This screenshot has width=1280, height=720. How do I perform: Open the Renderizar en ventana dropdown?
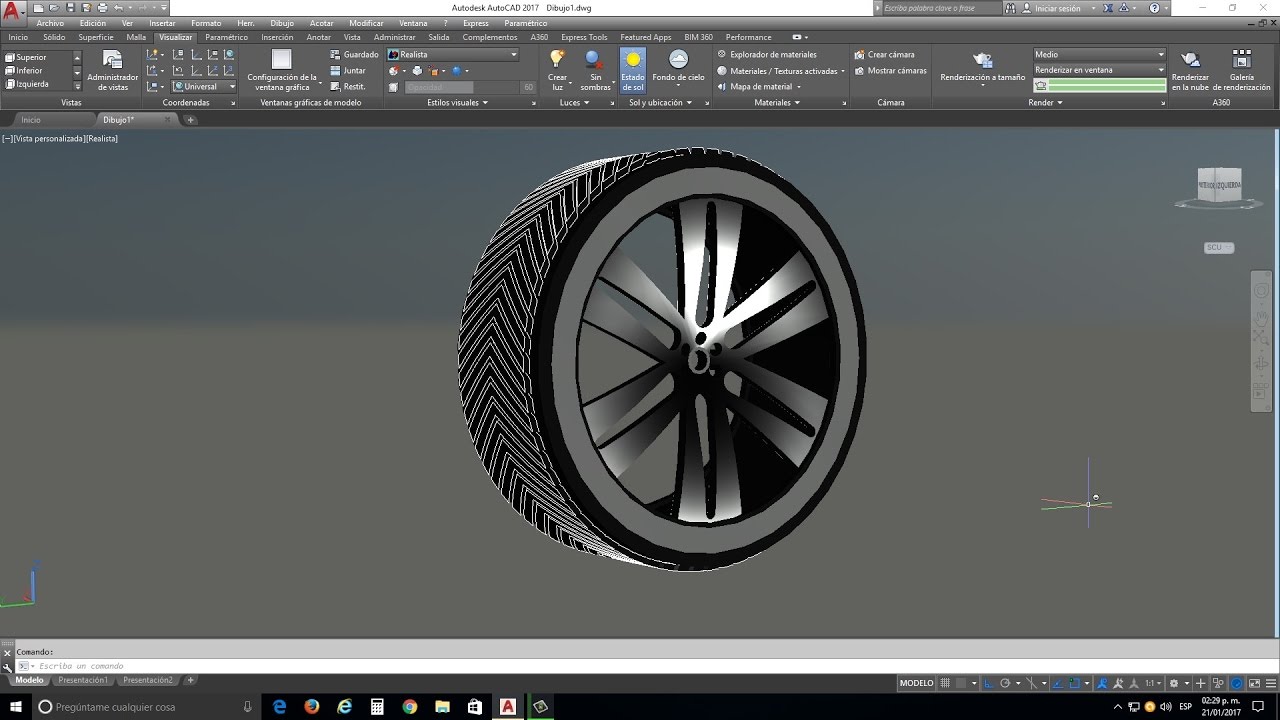(x=1100, y=70)
